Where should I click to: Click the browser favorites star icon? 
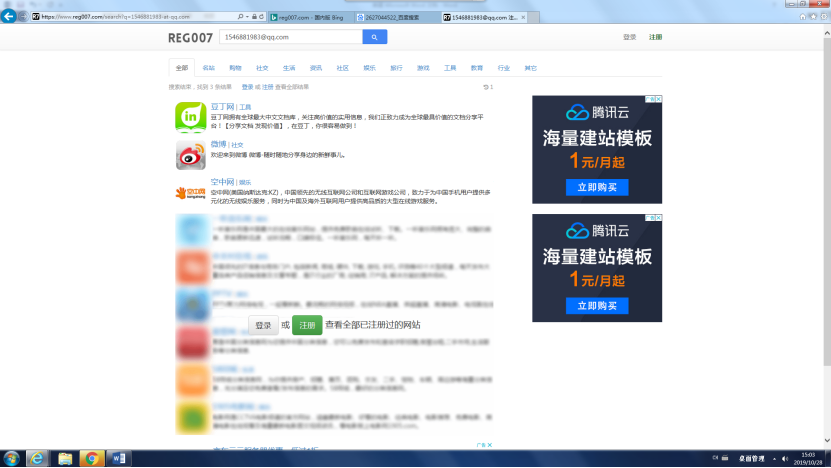(x=814, y=17)
